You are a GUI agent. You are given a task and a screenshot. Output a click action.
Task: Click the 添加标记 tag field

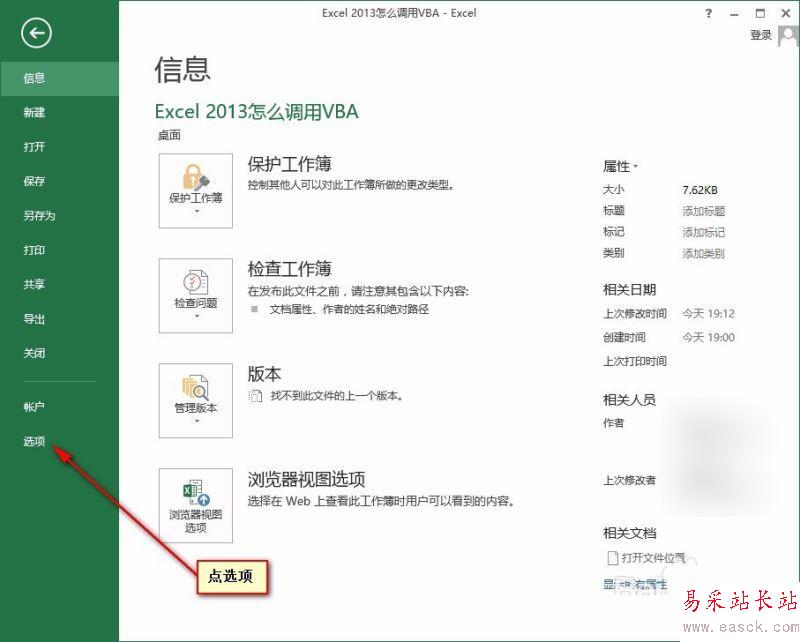pyautogui.click(x=704, y=233)
